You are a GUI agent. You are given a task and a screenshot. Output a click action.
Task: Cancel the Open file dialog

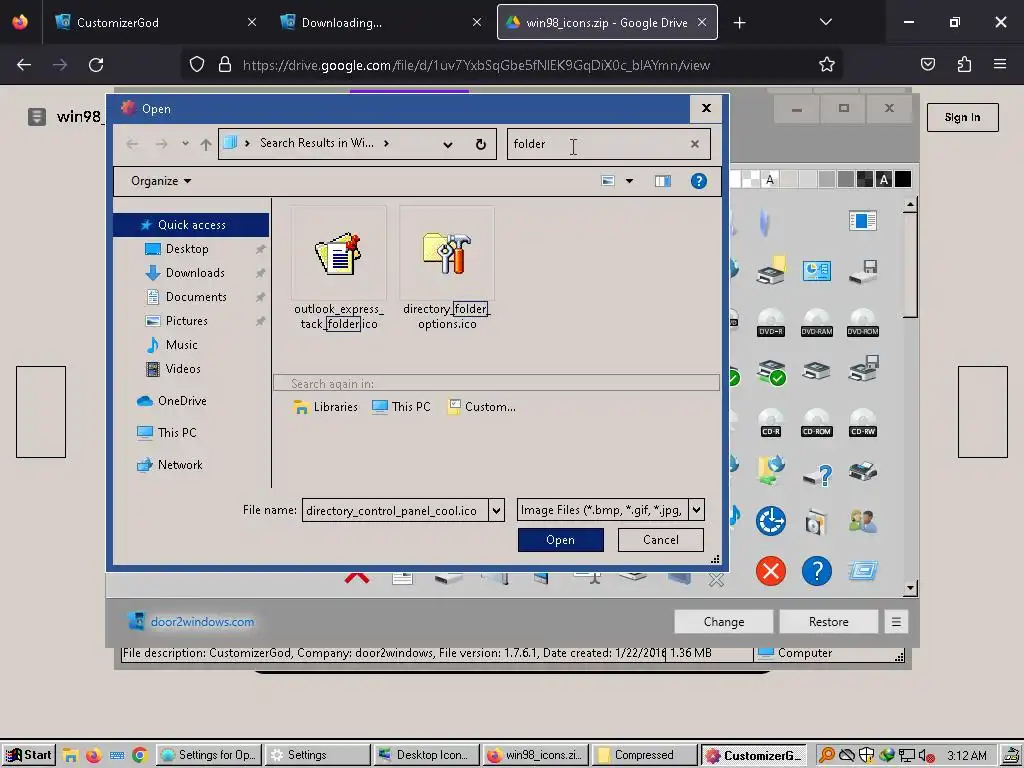(660, 540)
